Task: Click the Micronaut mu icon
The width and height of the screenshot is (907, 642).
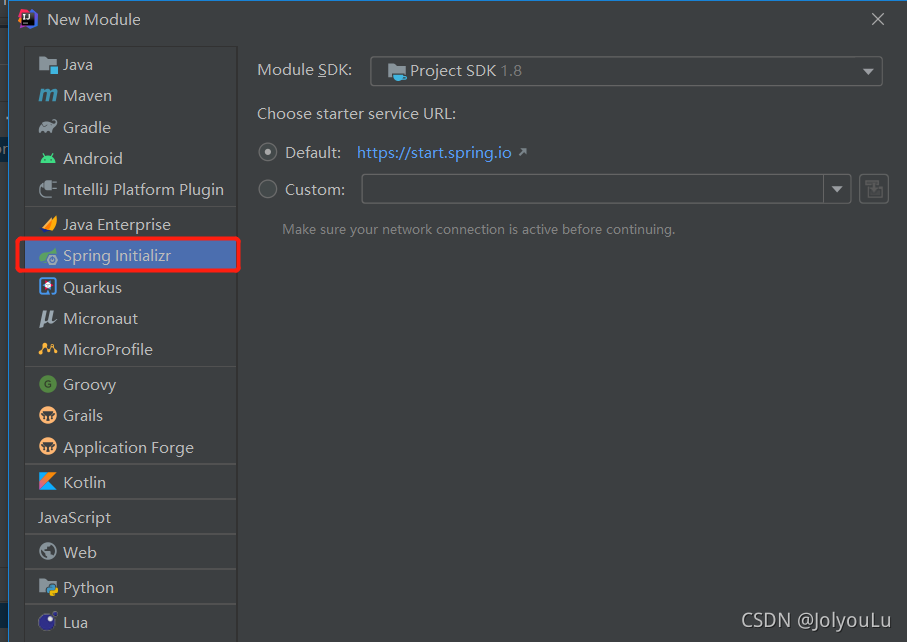Action: tap(47, 318)
